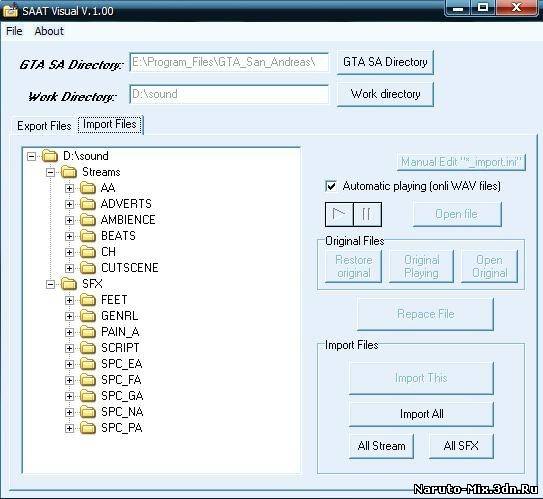
Task: Select the SPC_GA folder icon
Action: [88, 396]
